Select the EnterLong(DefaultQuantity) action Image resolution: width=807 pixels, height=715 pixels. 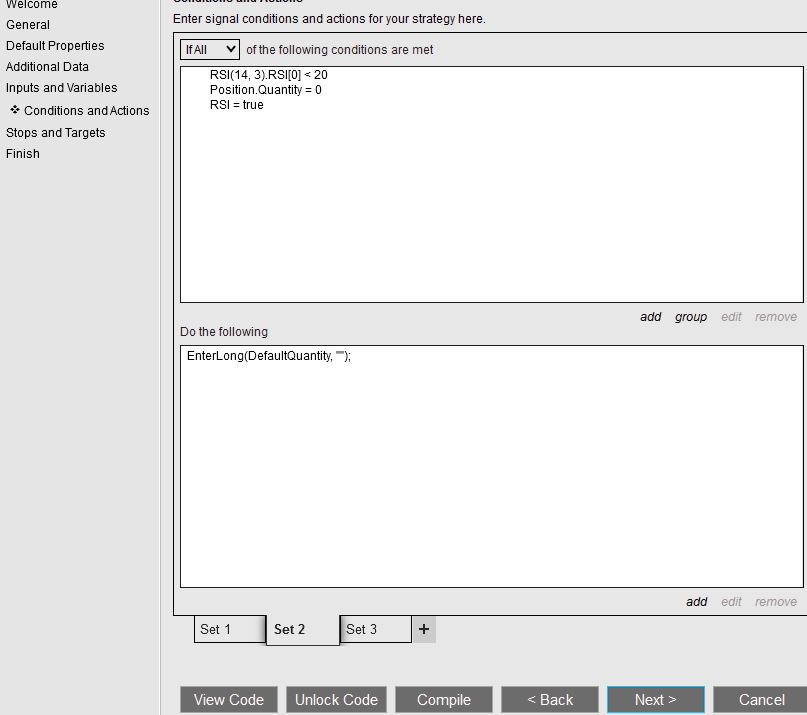coord(269,356)
